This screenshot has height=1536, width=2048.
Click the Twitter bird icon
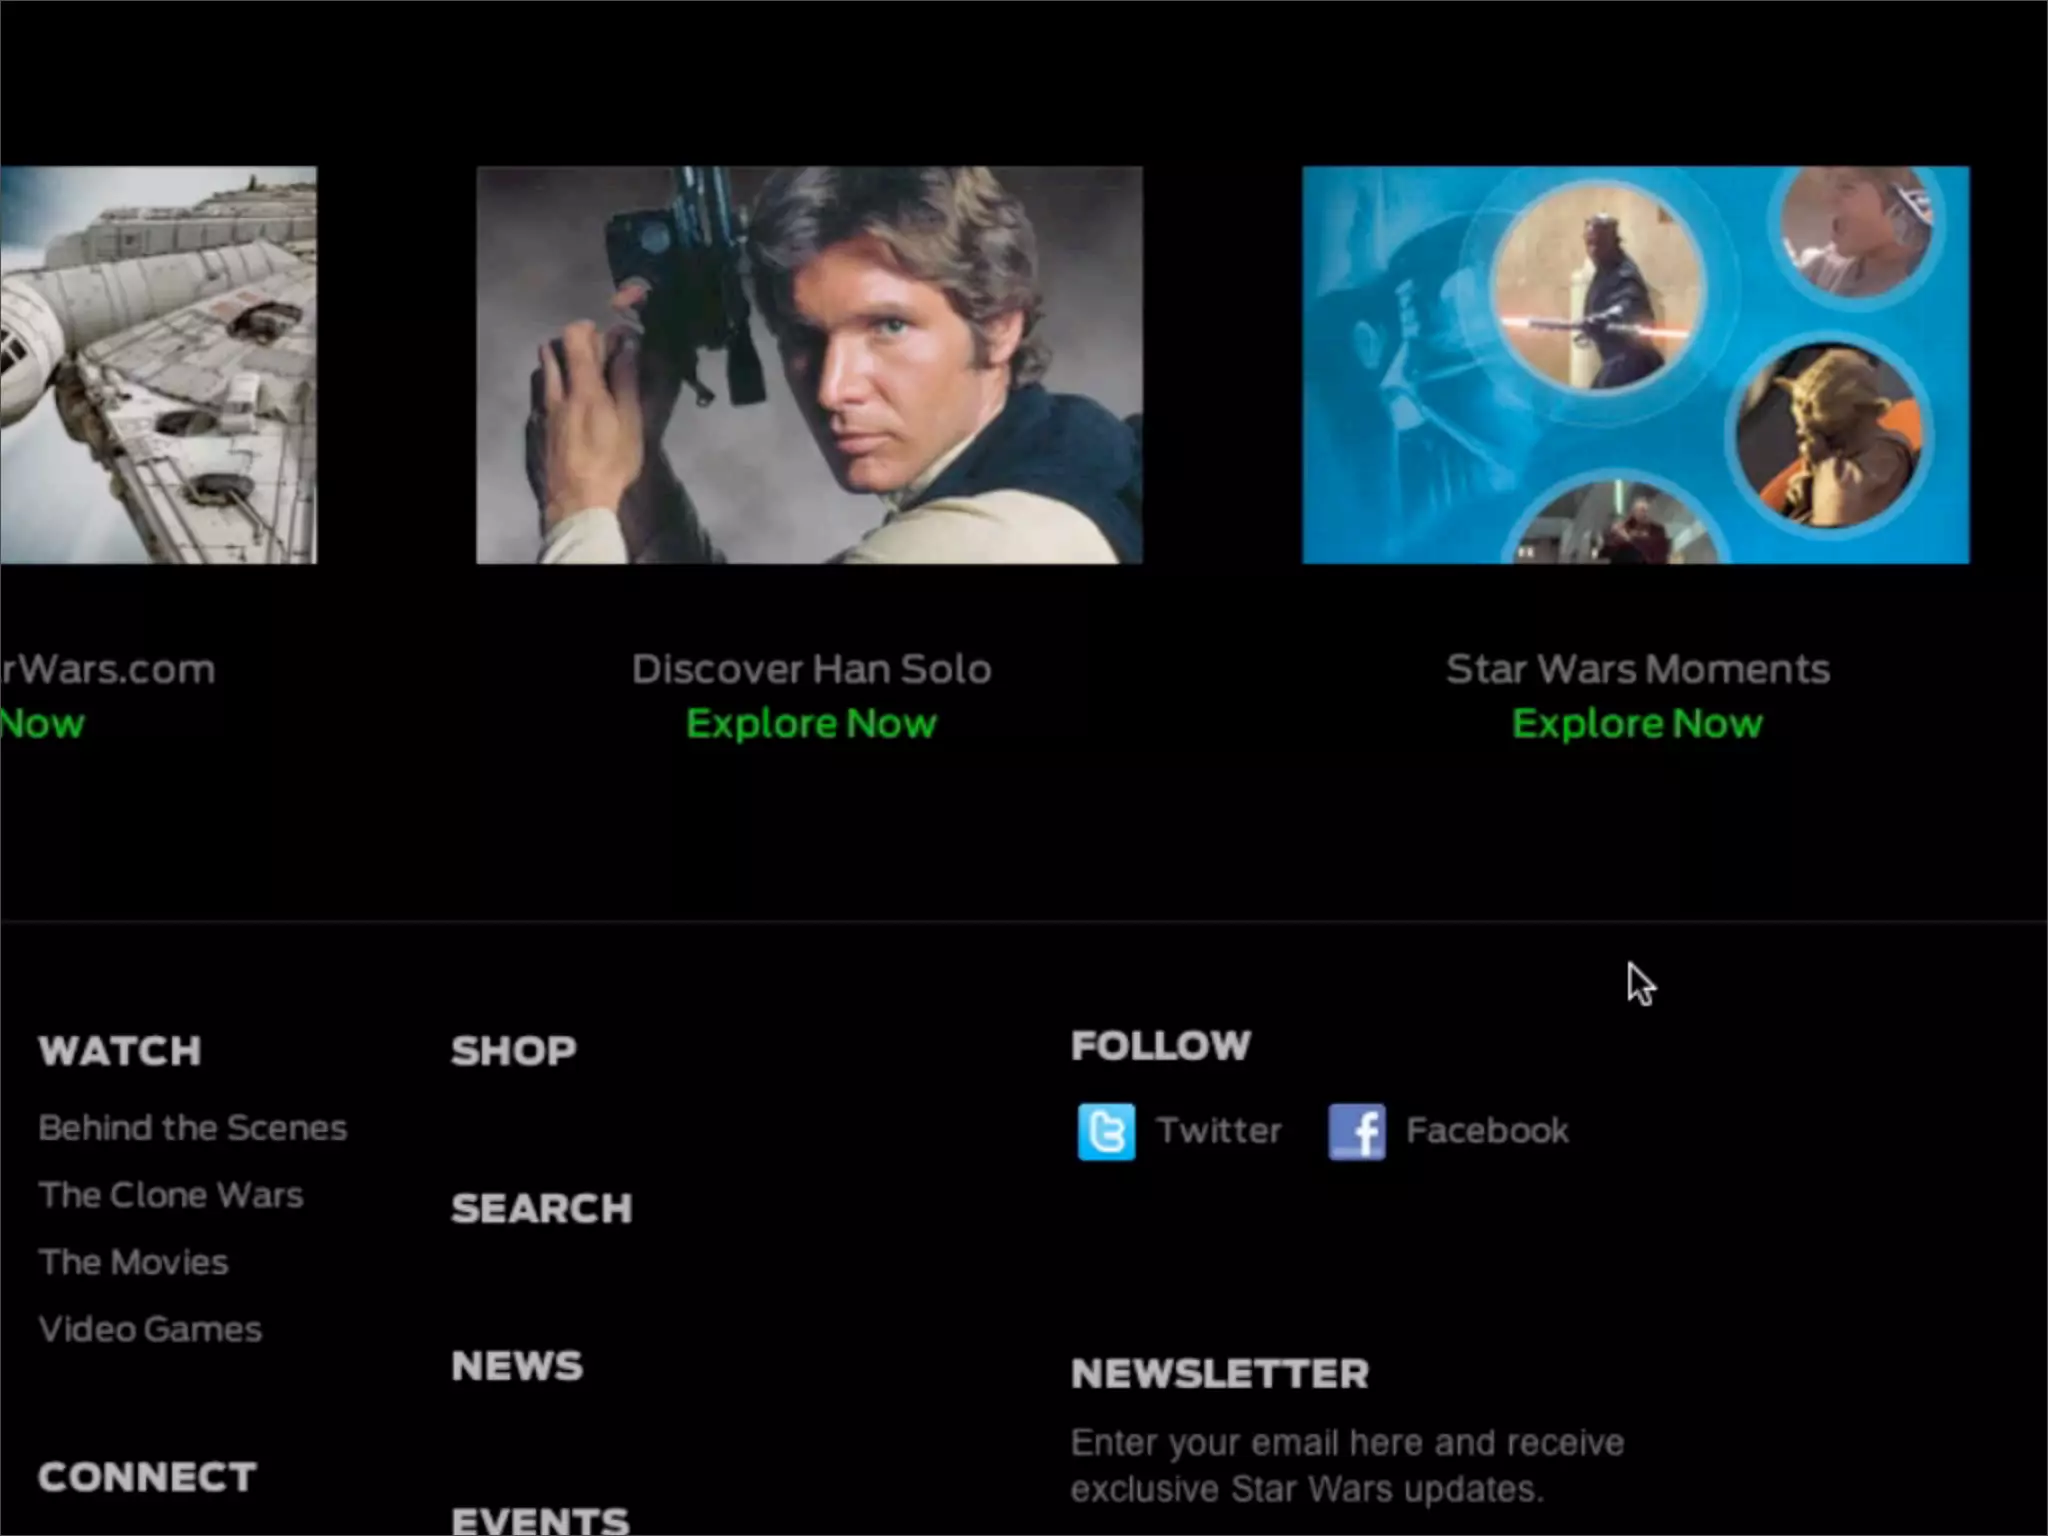[1106, 1131]
